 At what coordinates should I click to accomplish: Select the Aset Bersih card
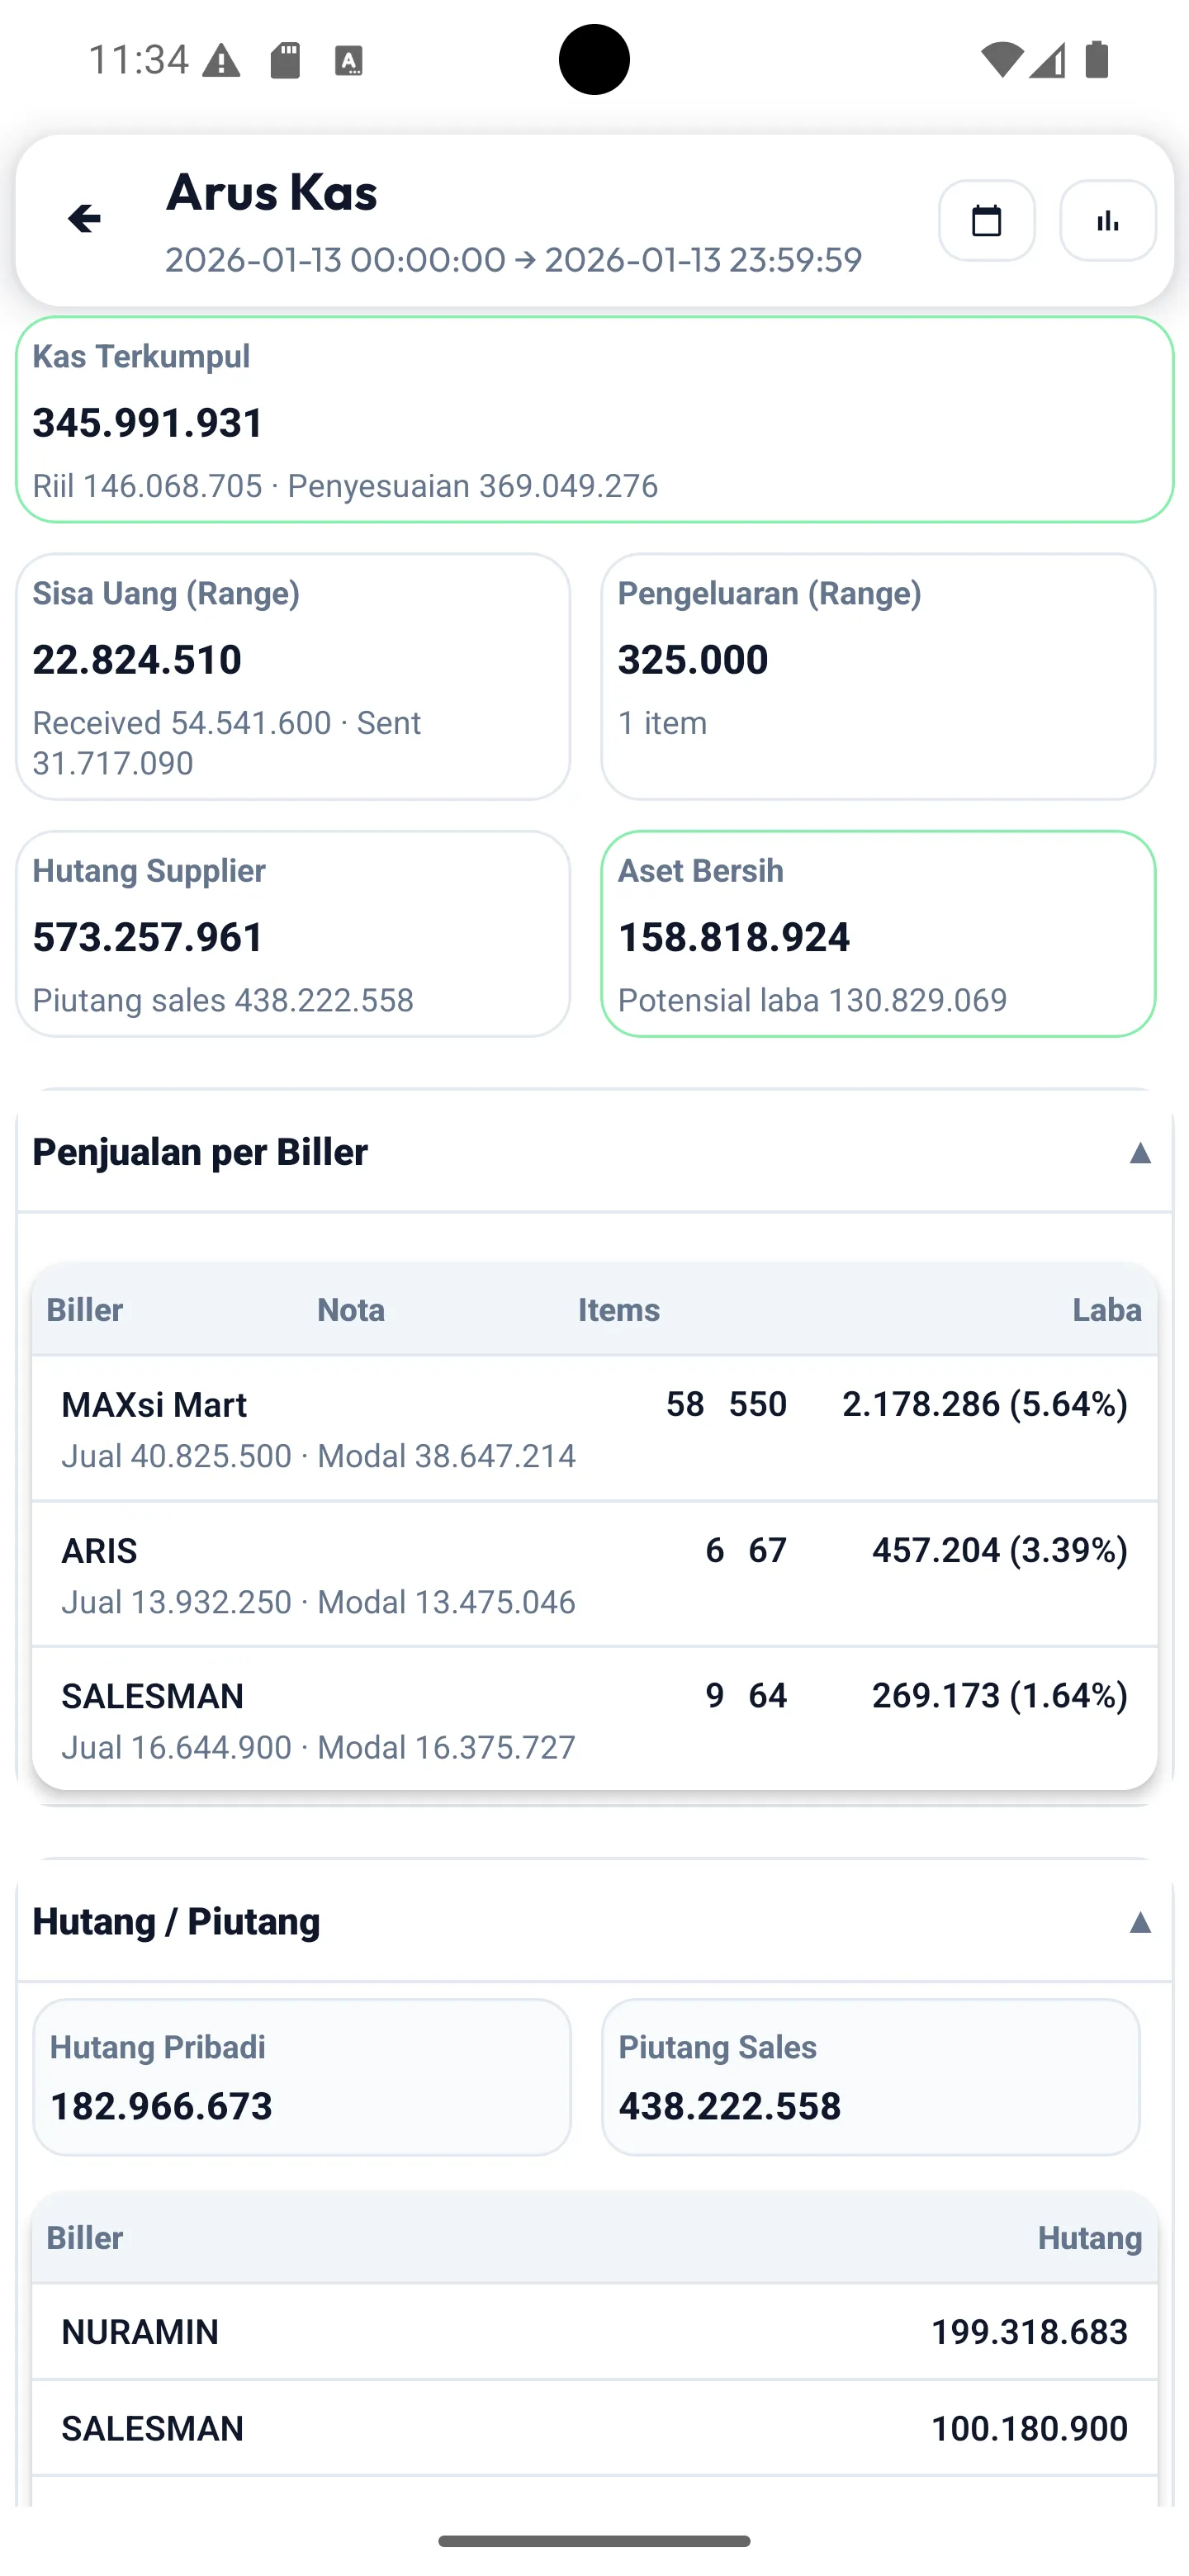click(x=877, y=934)
